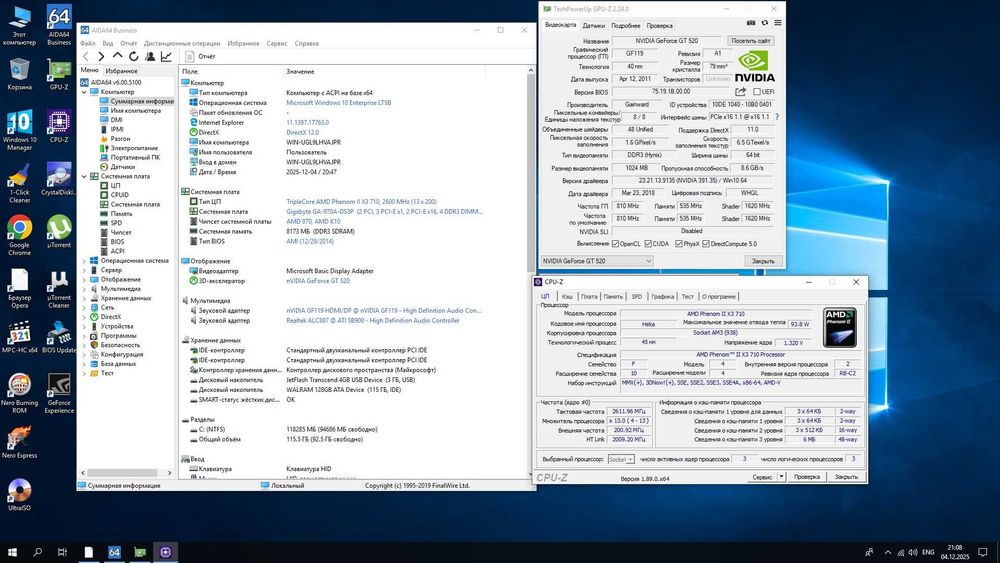Viewport: 1000px width, 563px height.
Task: Collapse the Компьютер tree node in AIDA64
Action: (x=84, y=92)
